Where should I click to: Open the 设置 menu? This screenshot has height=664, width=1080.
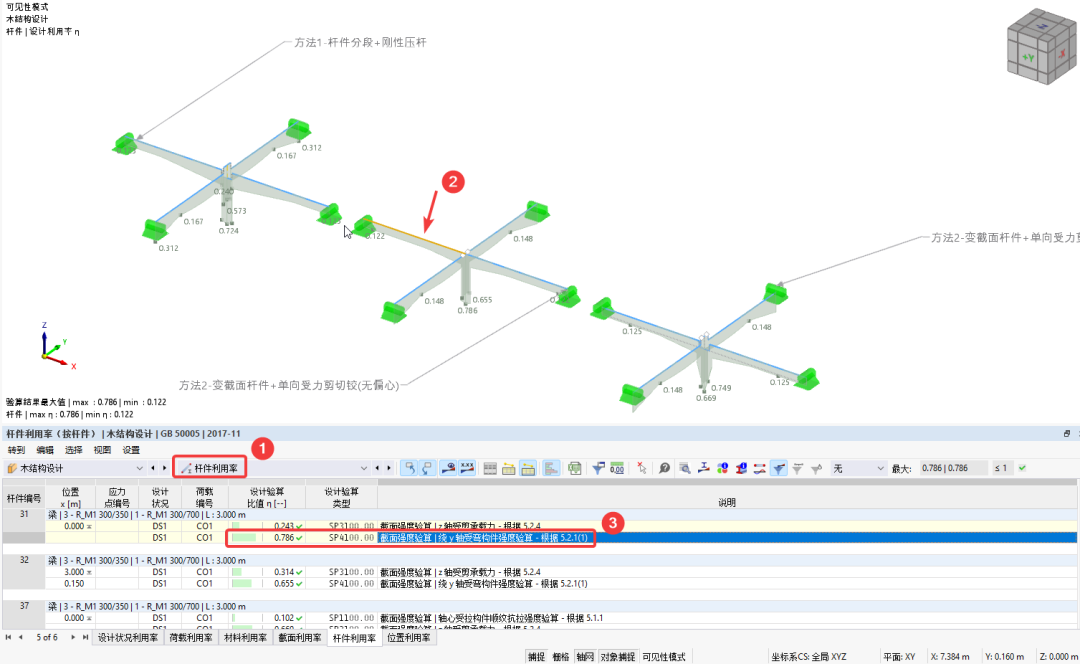point(131,450)
